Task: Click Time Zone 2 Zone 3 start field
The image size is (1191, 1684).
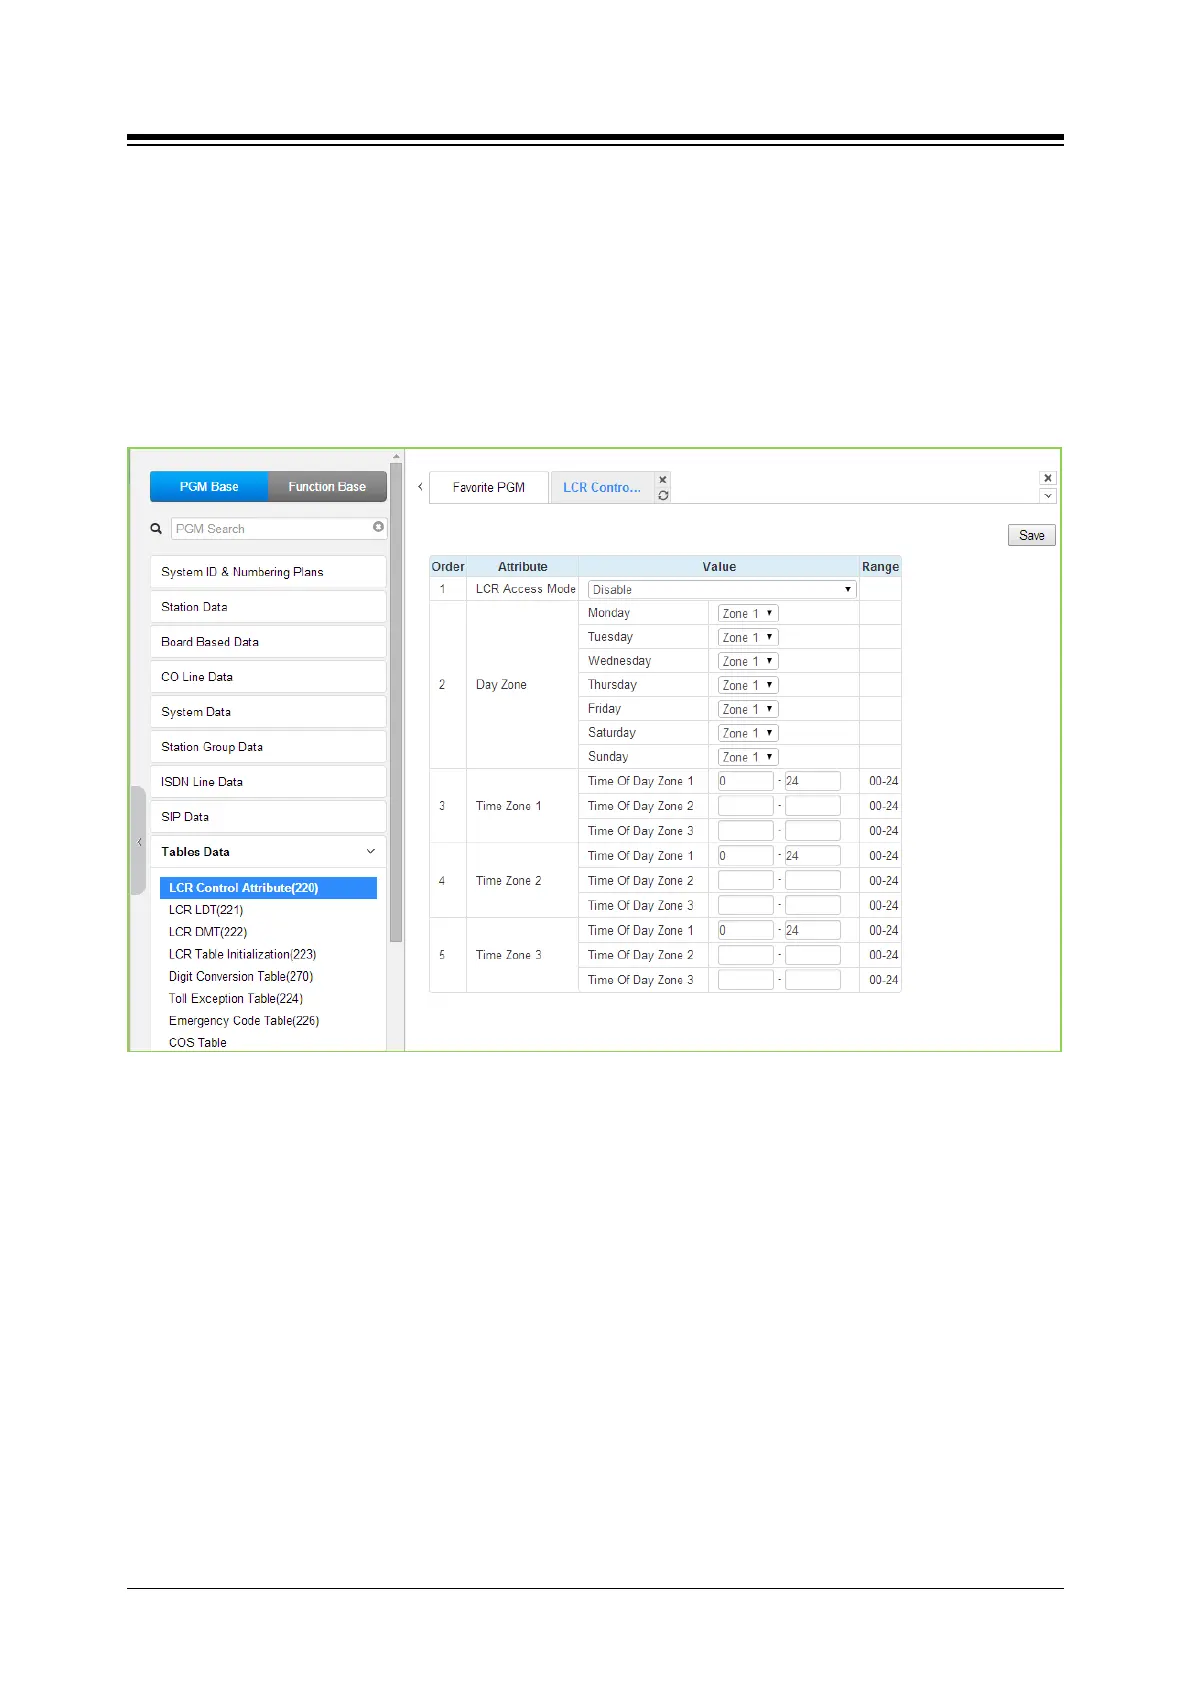Action: coord(746,905)
